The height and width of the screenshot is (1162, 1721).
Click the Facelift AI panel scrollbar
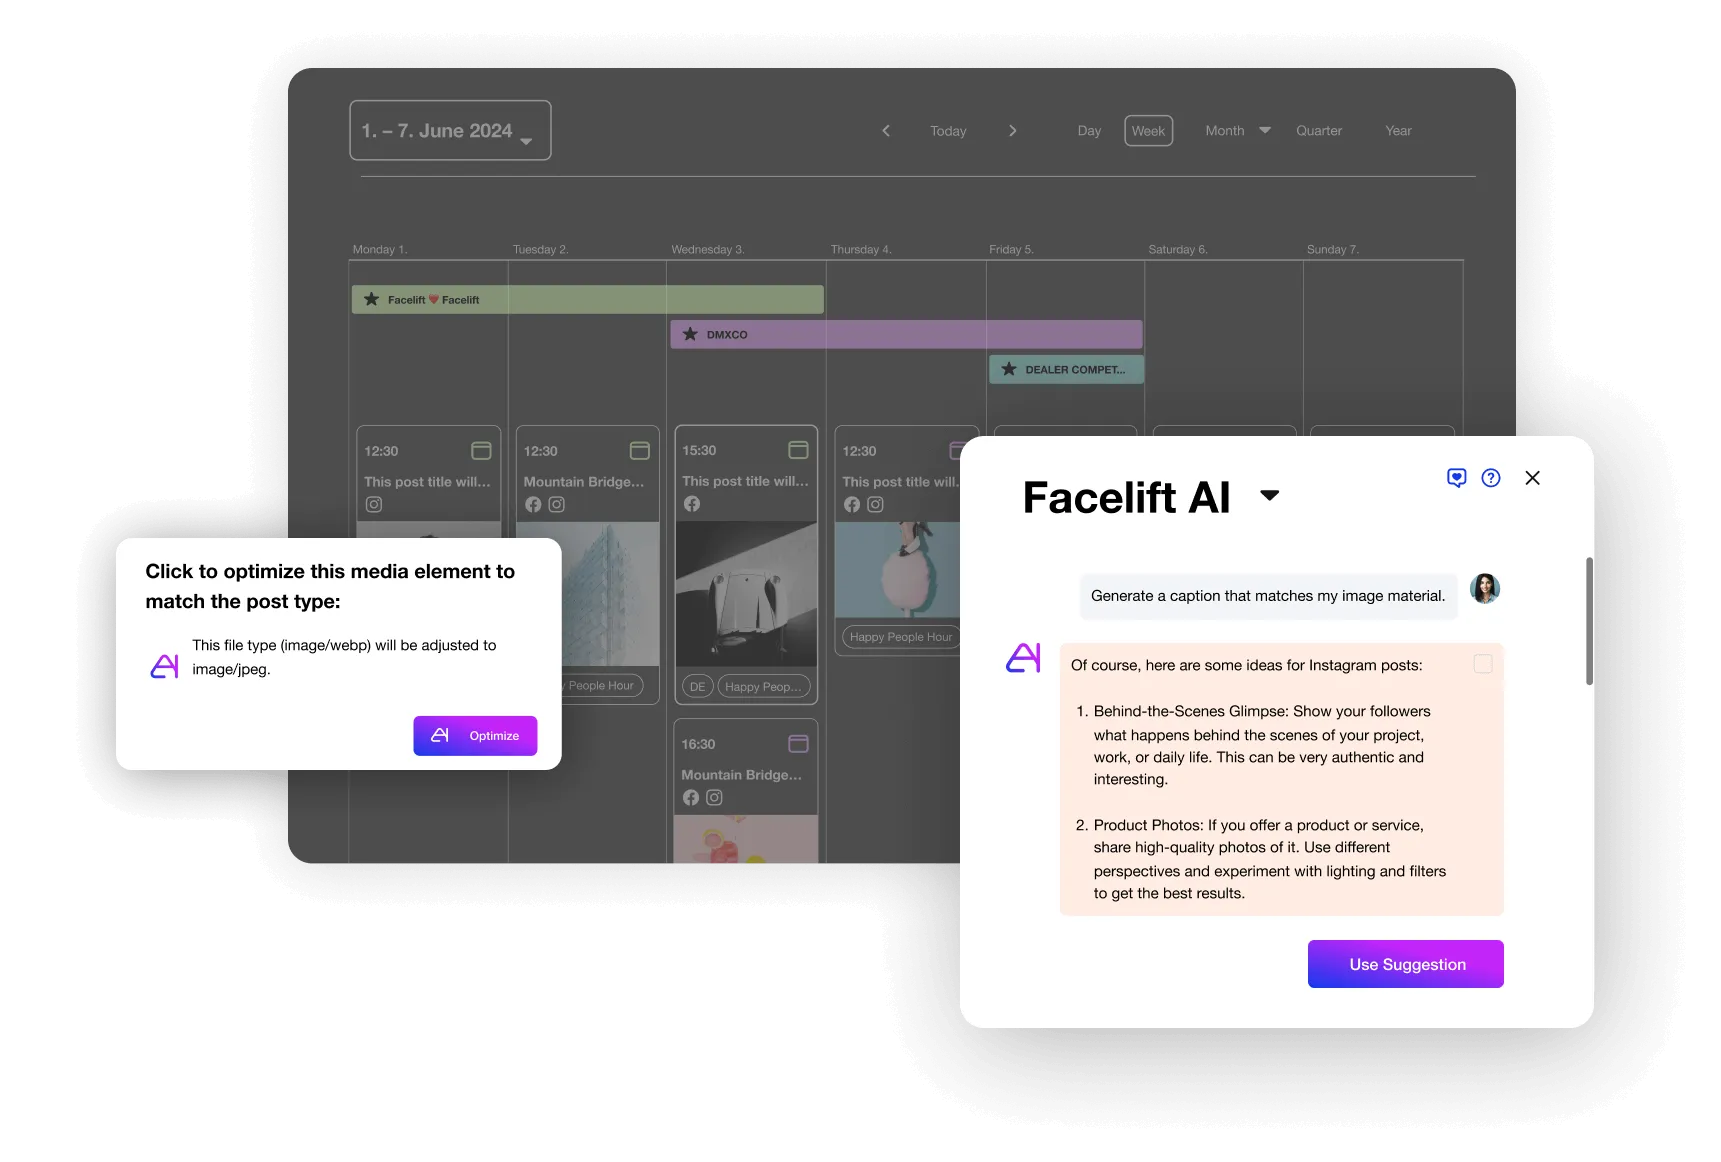1589,621
